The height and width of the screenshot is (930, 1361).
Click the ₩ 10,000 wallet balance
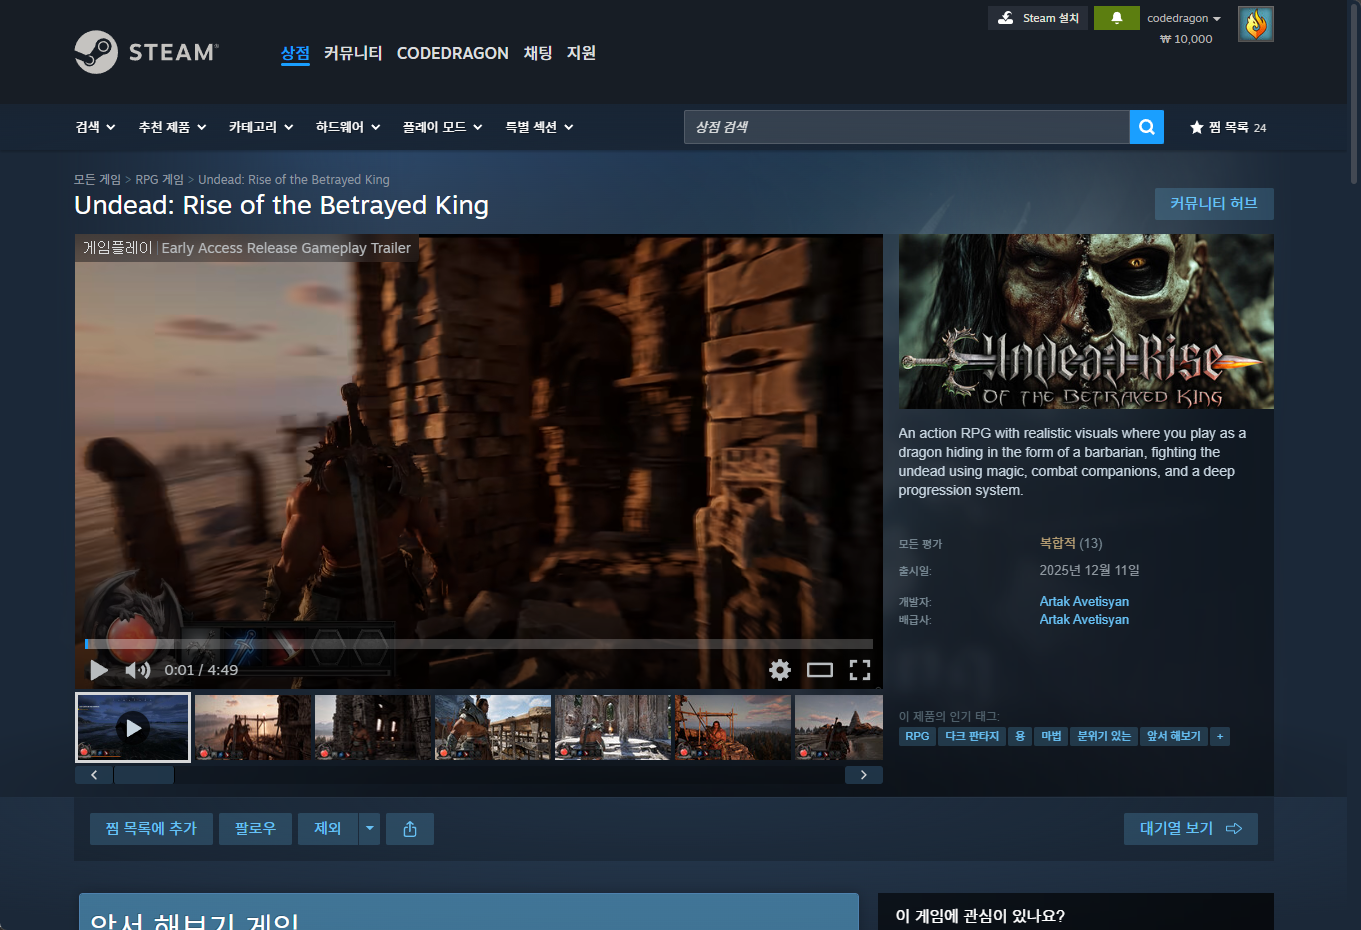click(1186, 39)
